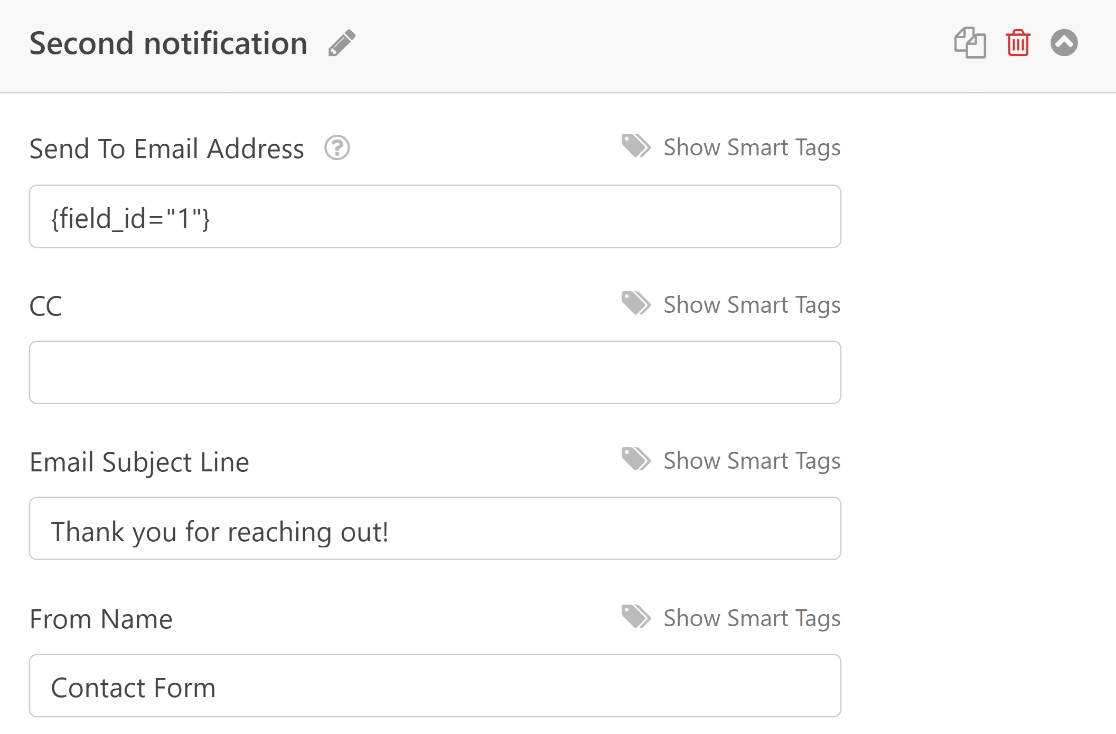Open help tooltip for Send To Email Address
Screen dimensions: 1116x734
click(338, 149)
